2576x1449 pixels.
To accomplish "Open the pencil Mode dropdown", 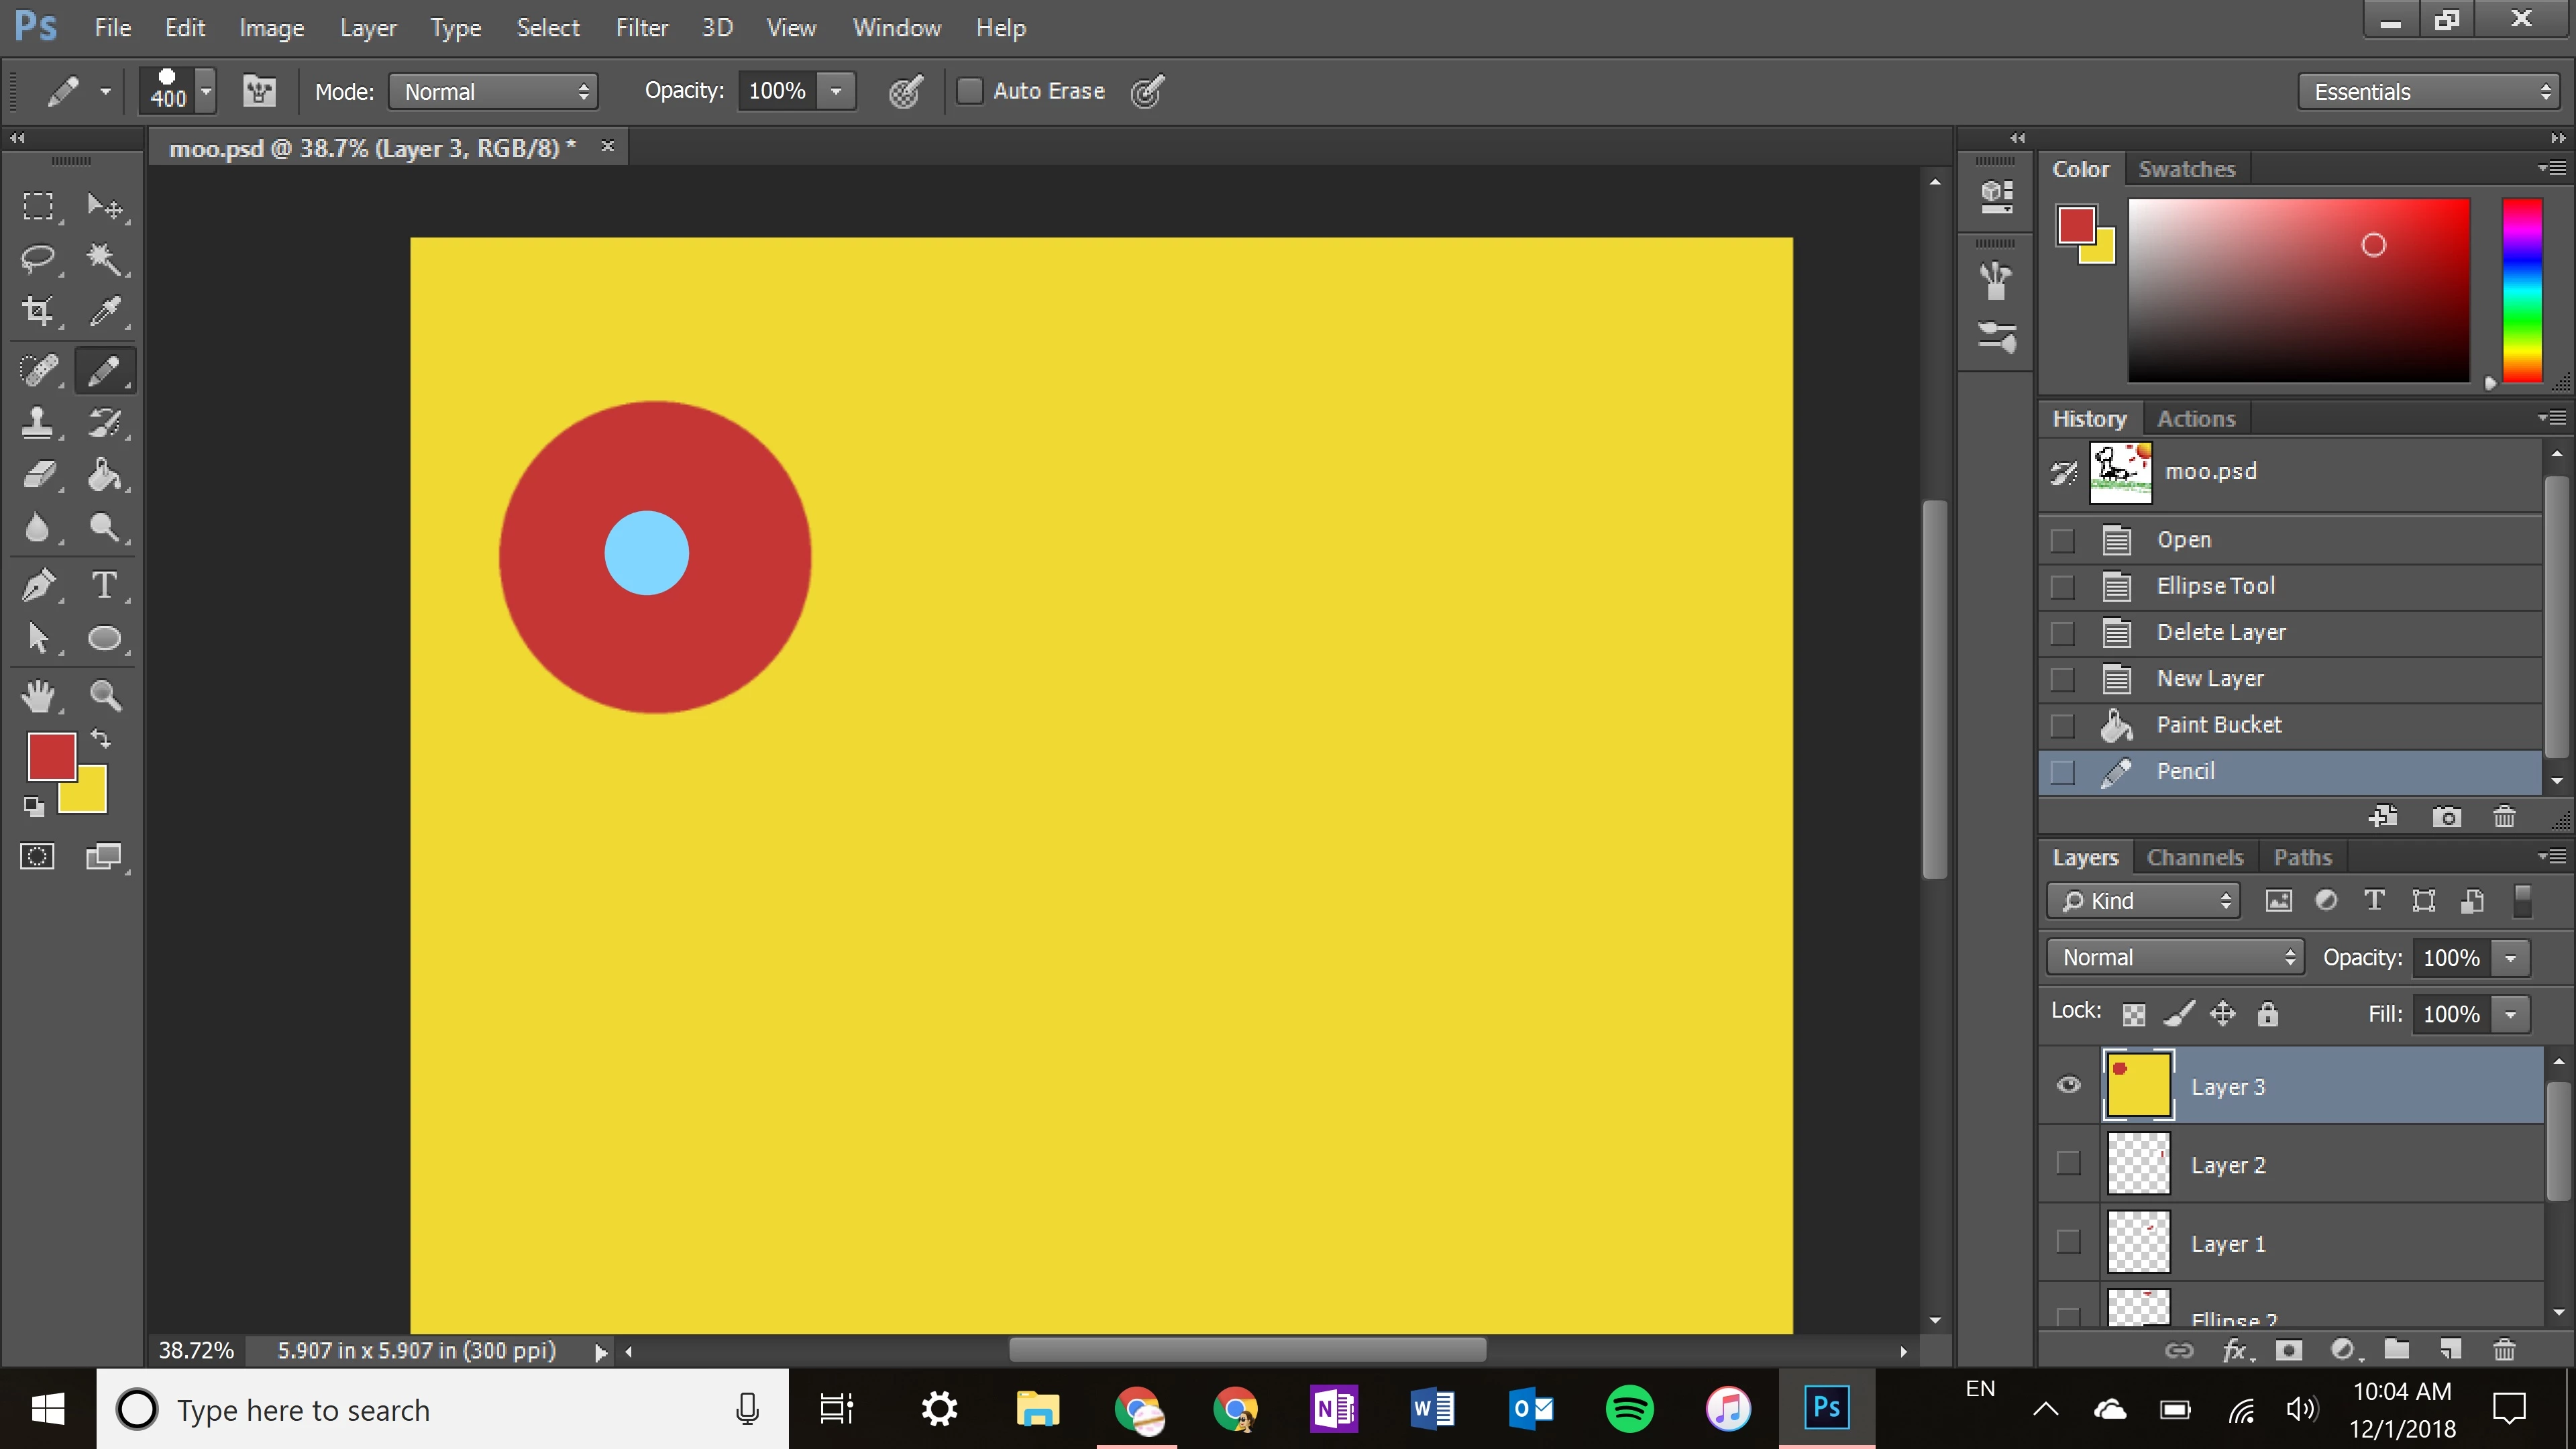I will coord(494,92).
